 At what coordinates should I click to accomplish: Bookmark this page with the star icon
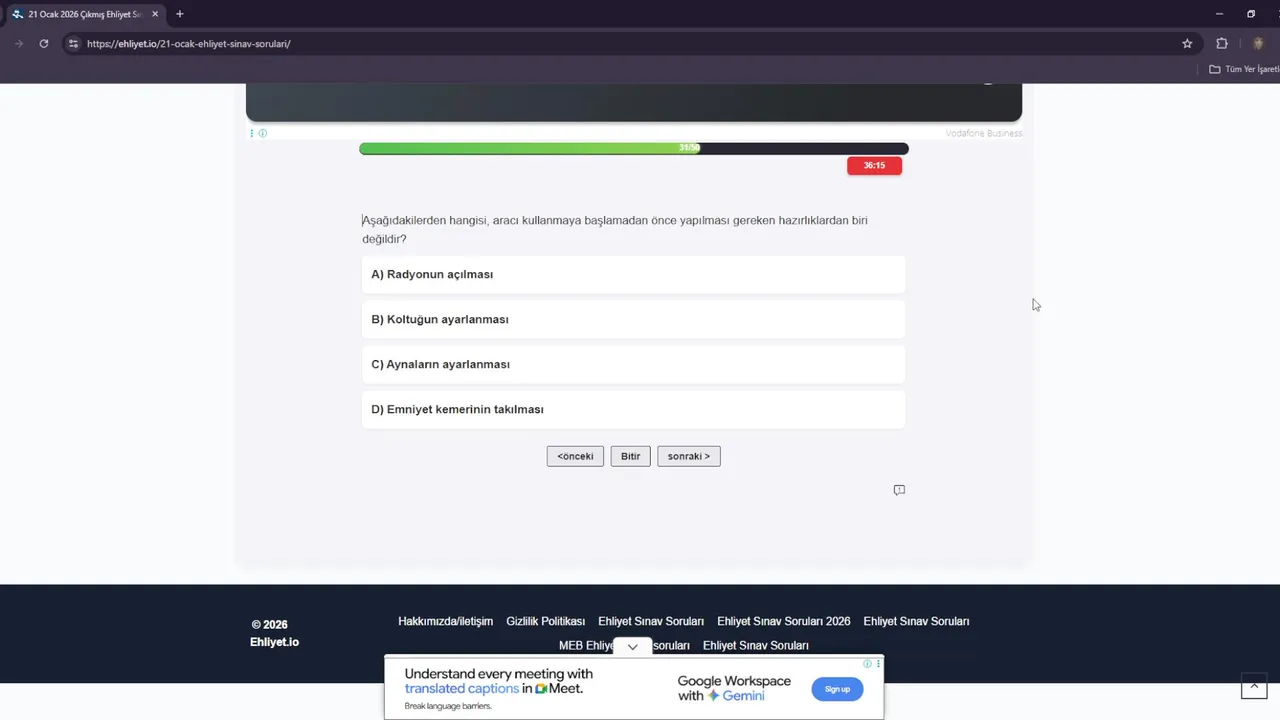pyautogui.click(x=1187, y=44)
